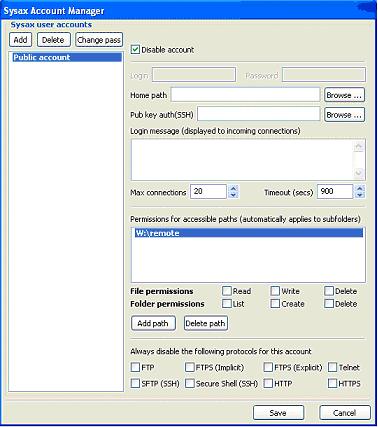Enable Folder permissions Delete checkbox
378x427 pixels.
329,304
